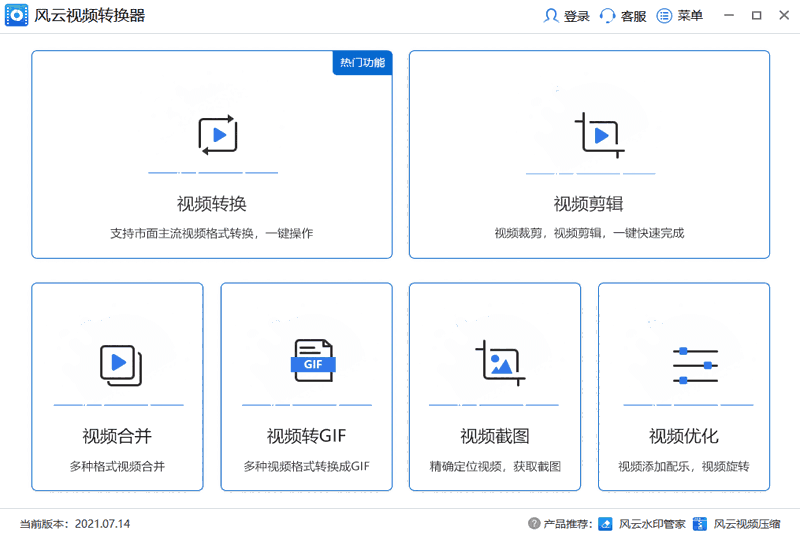Open 客服 support link
The image size is (800, 533).
coord(634,16)
